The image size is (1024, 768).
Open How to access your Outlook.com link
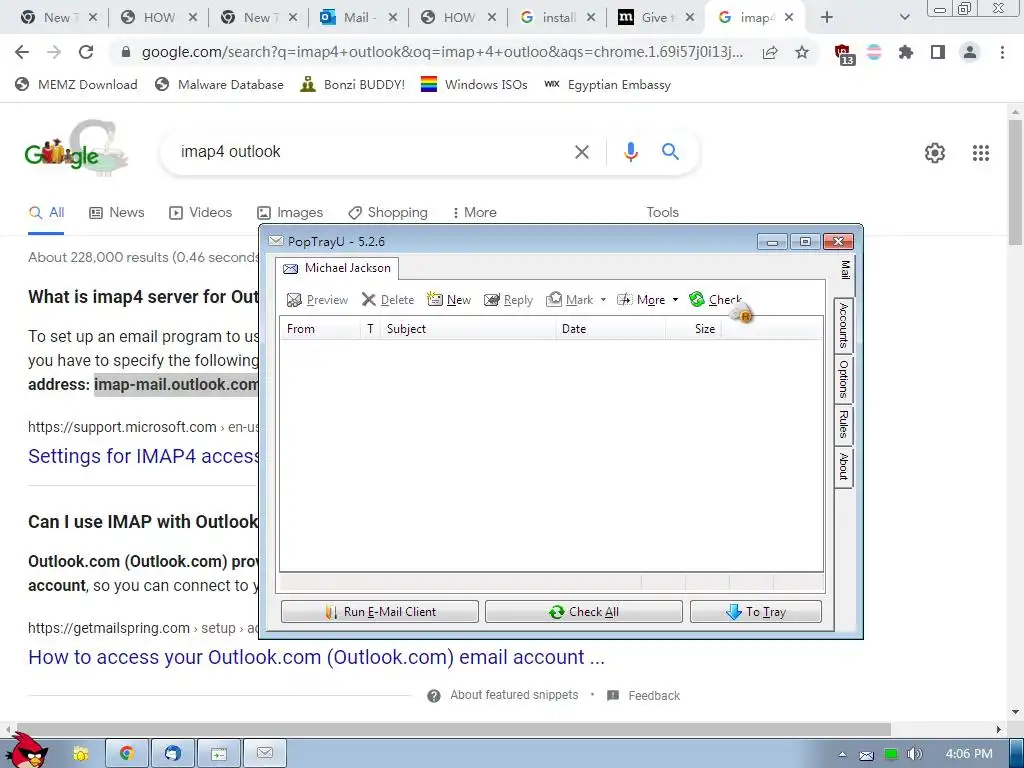click(316, 657)
